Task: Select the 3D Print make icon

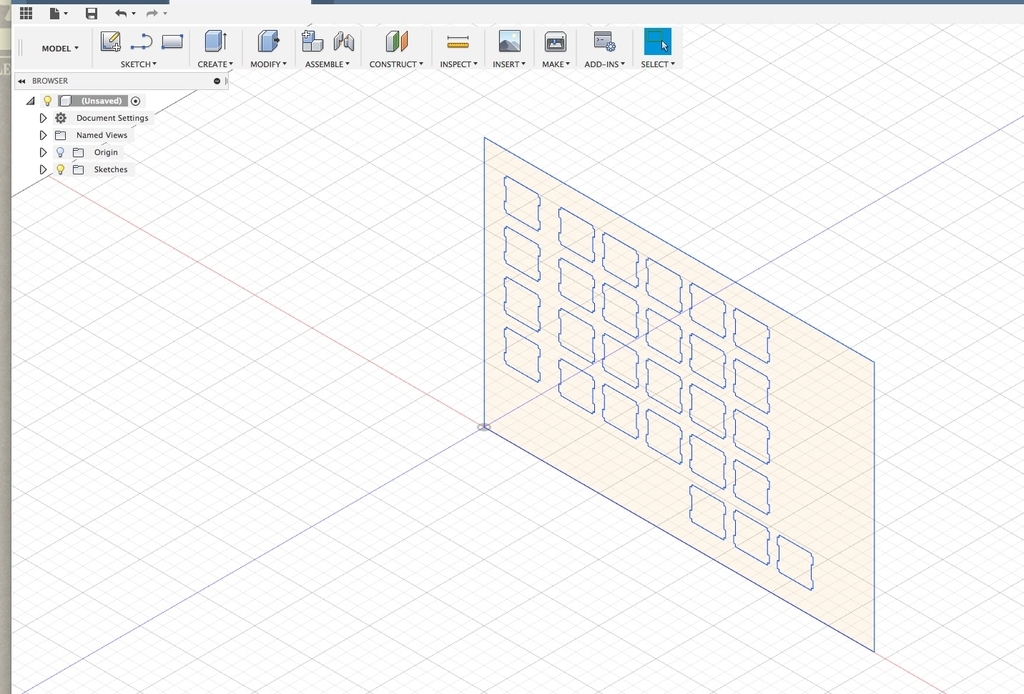Action: (x=555, y=42)
